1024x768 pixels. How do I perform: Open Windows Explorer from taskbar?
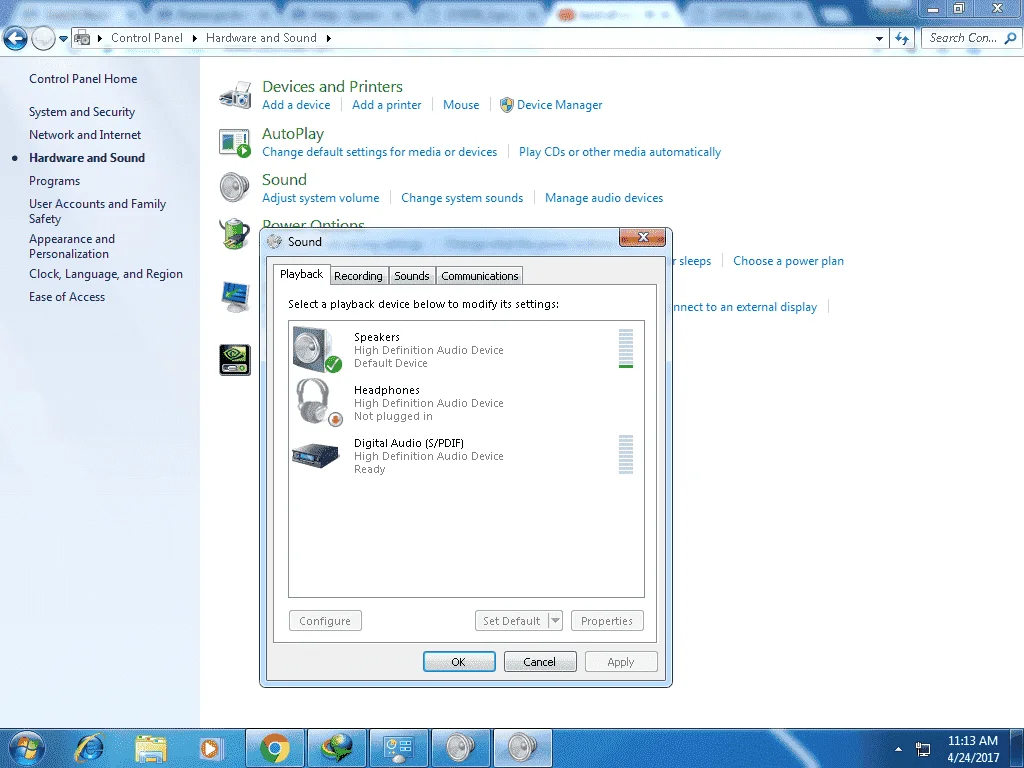pos(151,748)
